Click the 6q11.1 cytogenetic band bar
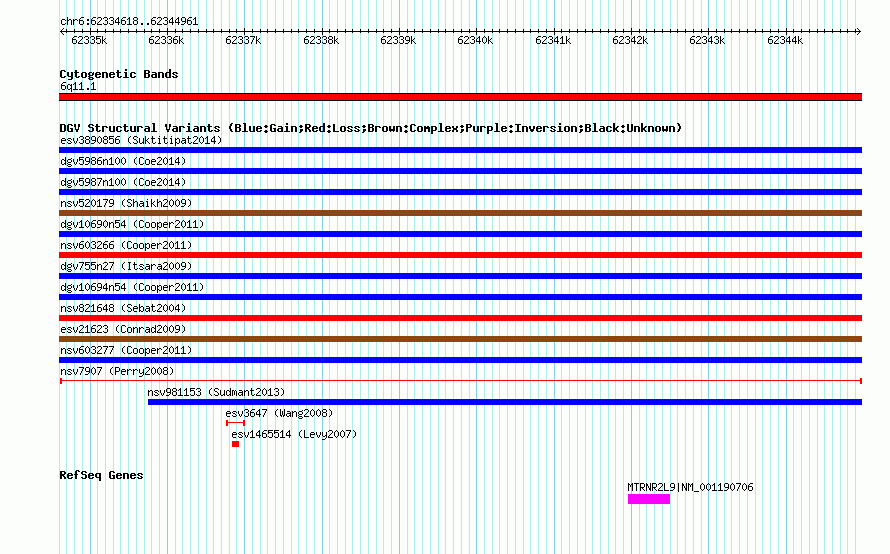Screen dimensions: 890x554 point(460,97)
